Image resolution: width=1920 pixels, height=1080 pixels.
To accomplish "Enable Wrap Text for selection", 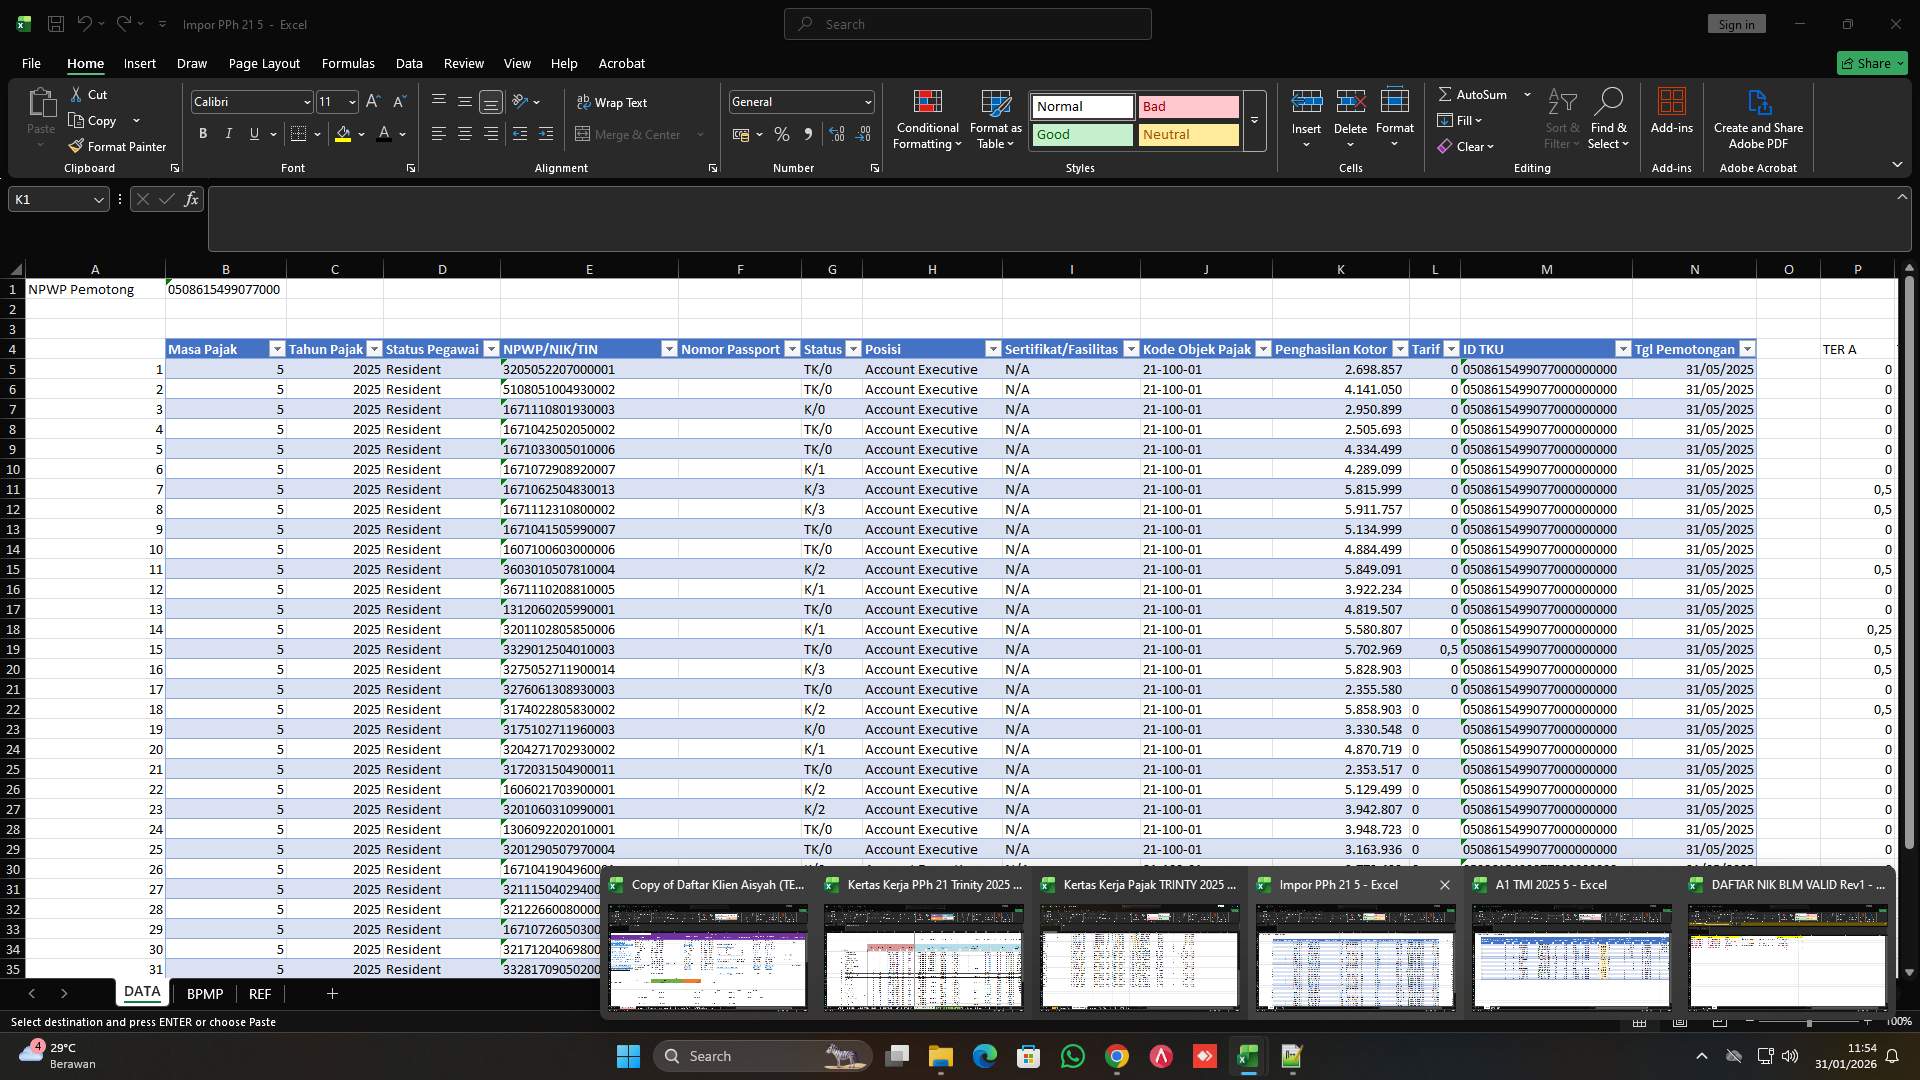I will click(613, 102).
